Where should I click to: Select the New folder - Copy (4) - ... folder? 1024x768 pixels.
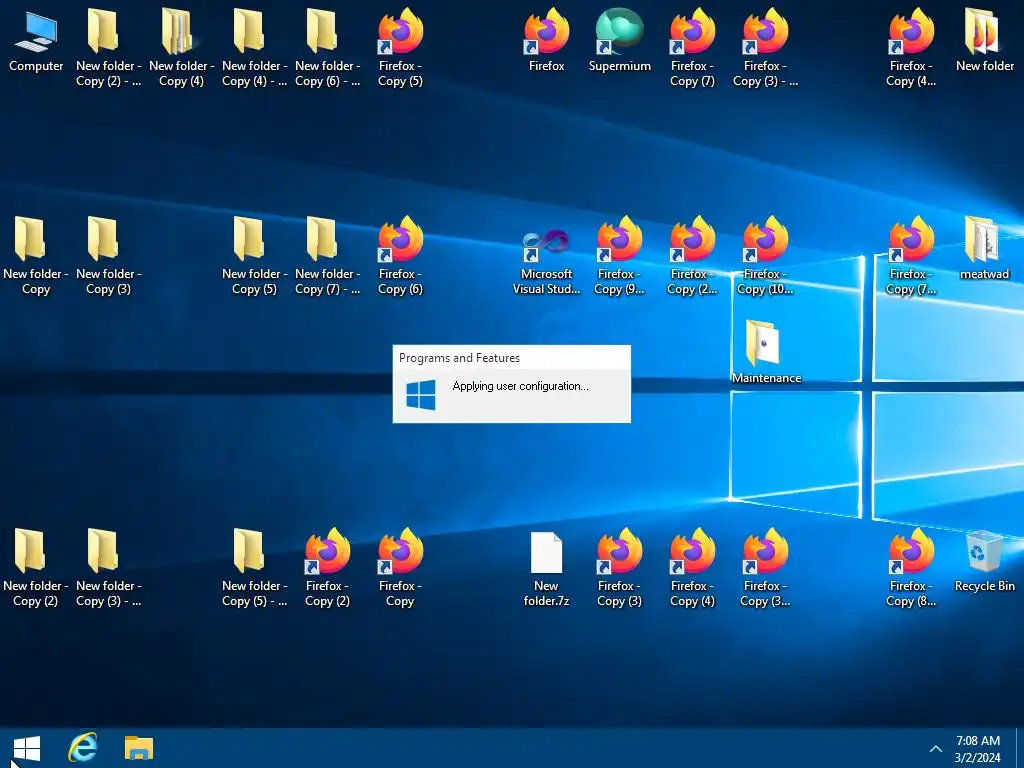coord(254,49)
